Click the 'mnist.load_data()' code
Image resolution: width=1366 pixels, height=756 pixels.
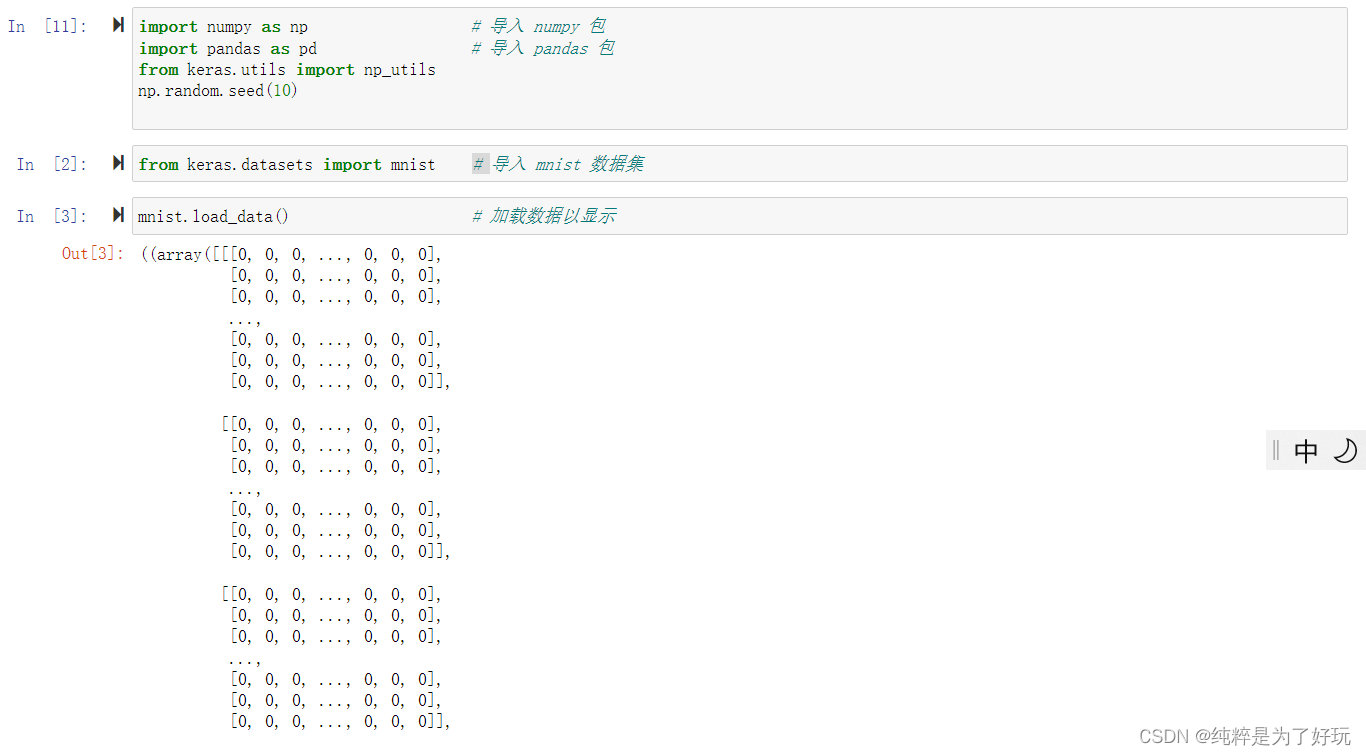pyautogui.click(x=213, y=216)
